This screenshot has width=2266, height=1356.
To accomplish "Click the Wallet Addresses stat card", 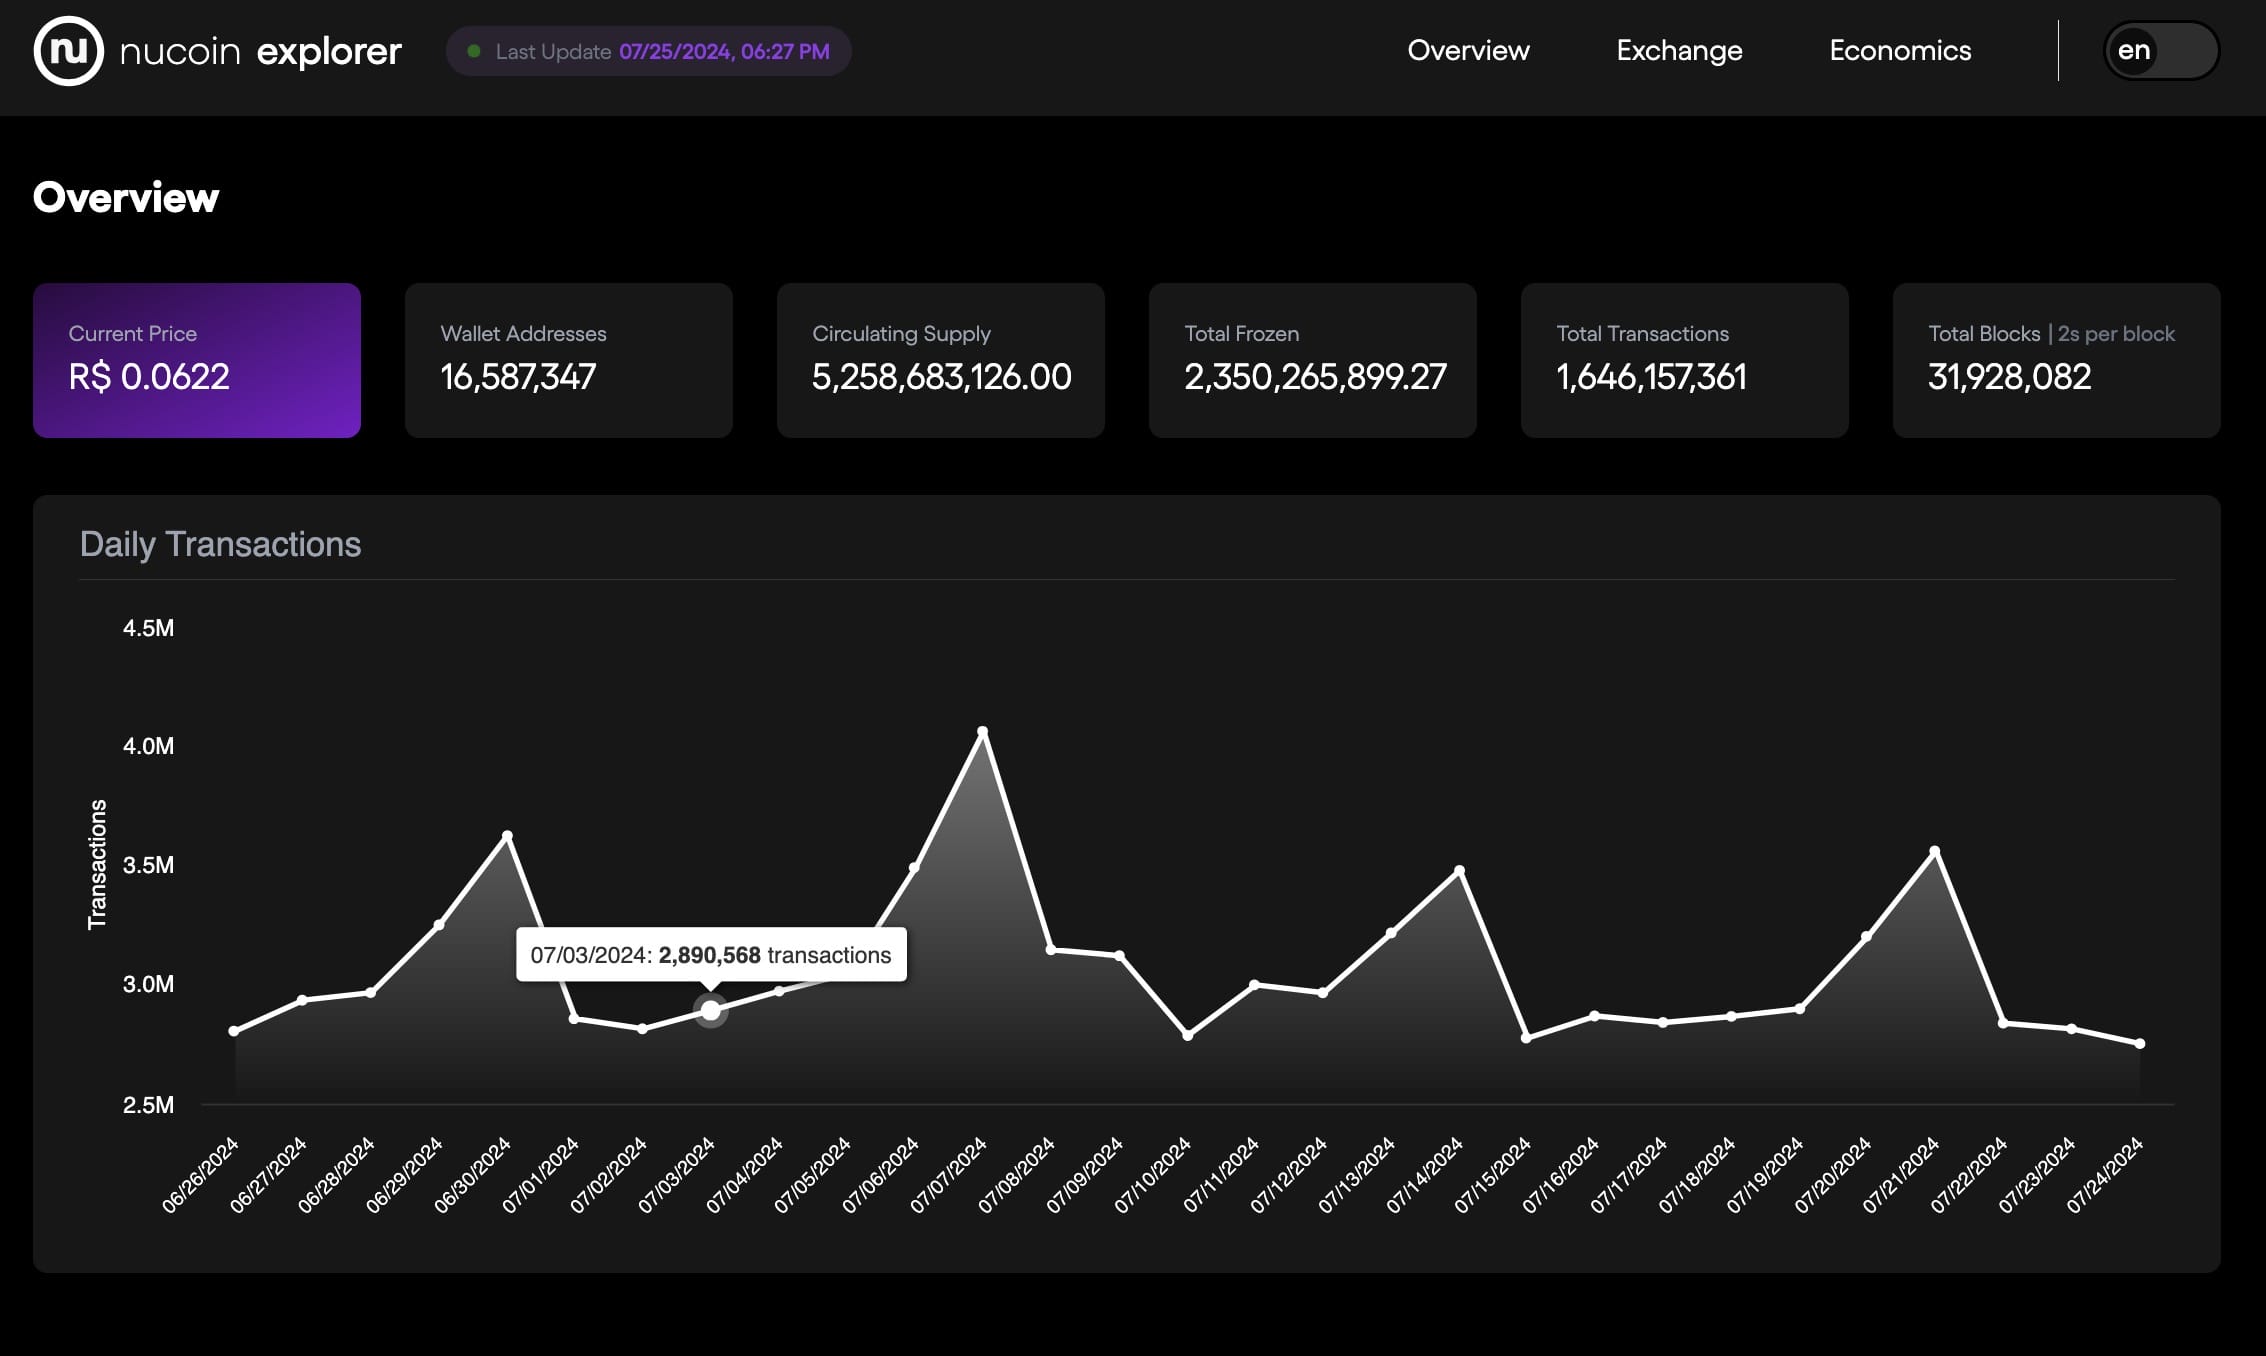I will coord(568,360).
